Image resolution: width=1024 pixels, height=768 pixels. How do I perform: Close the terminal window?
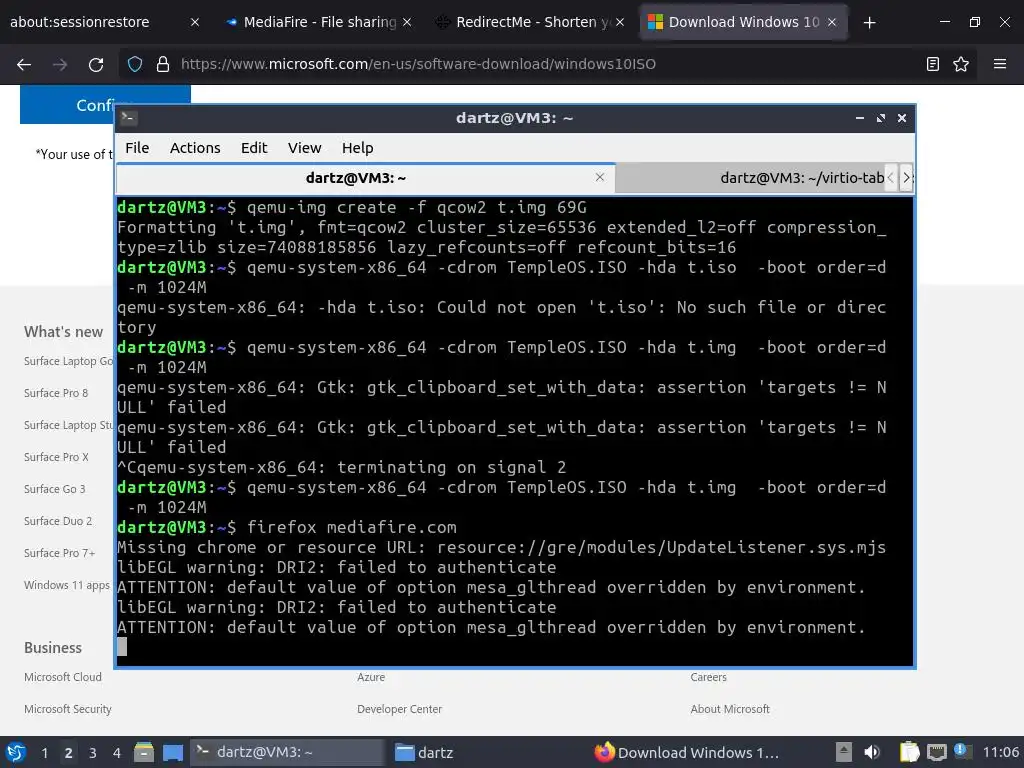[902, 118]
